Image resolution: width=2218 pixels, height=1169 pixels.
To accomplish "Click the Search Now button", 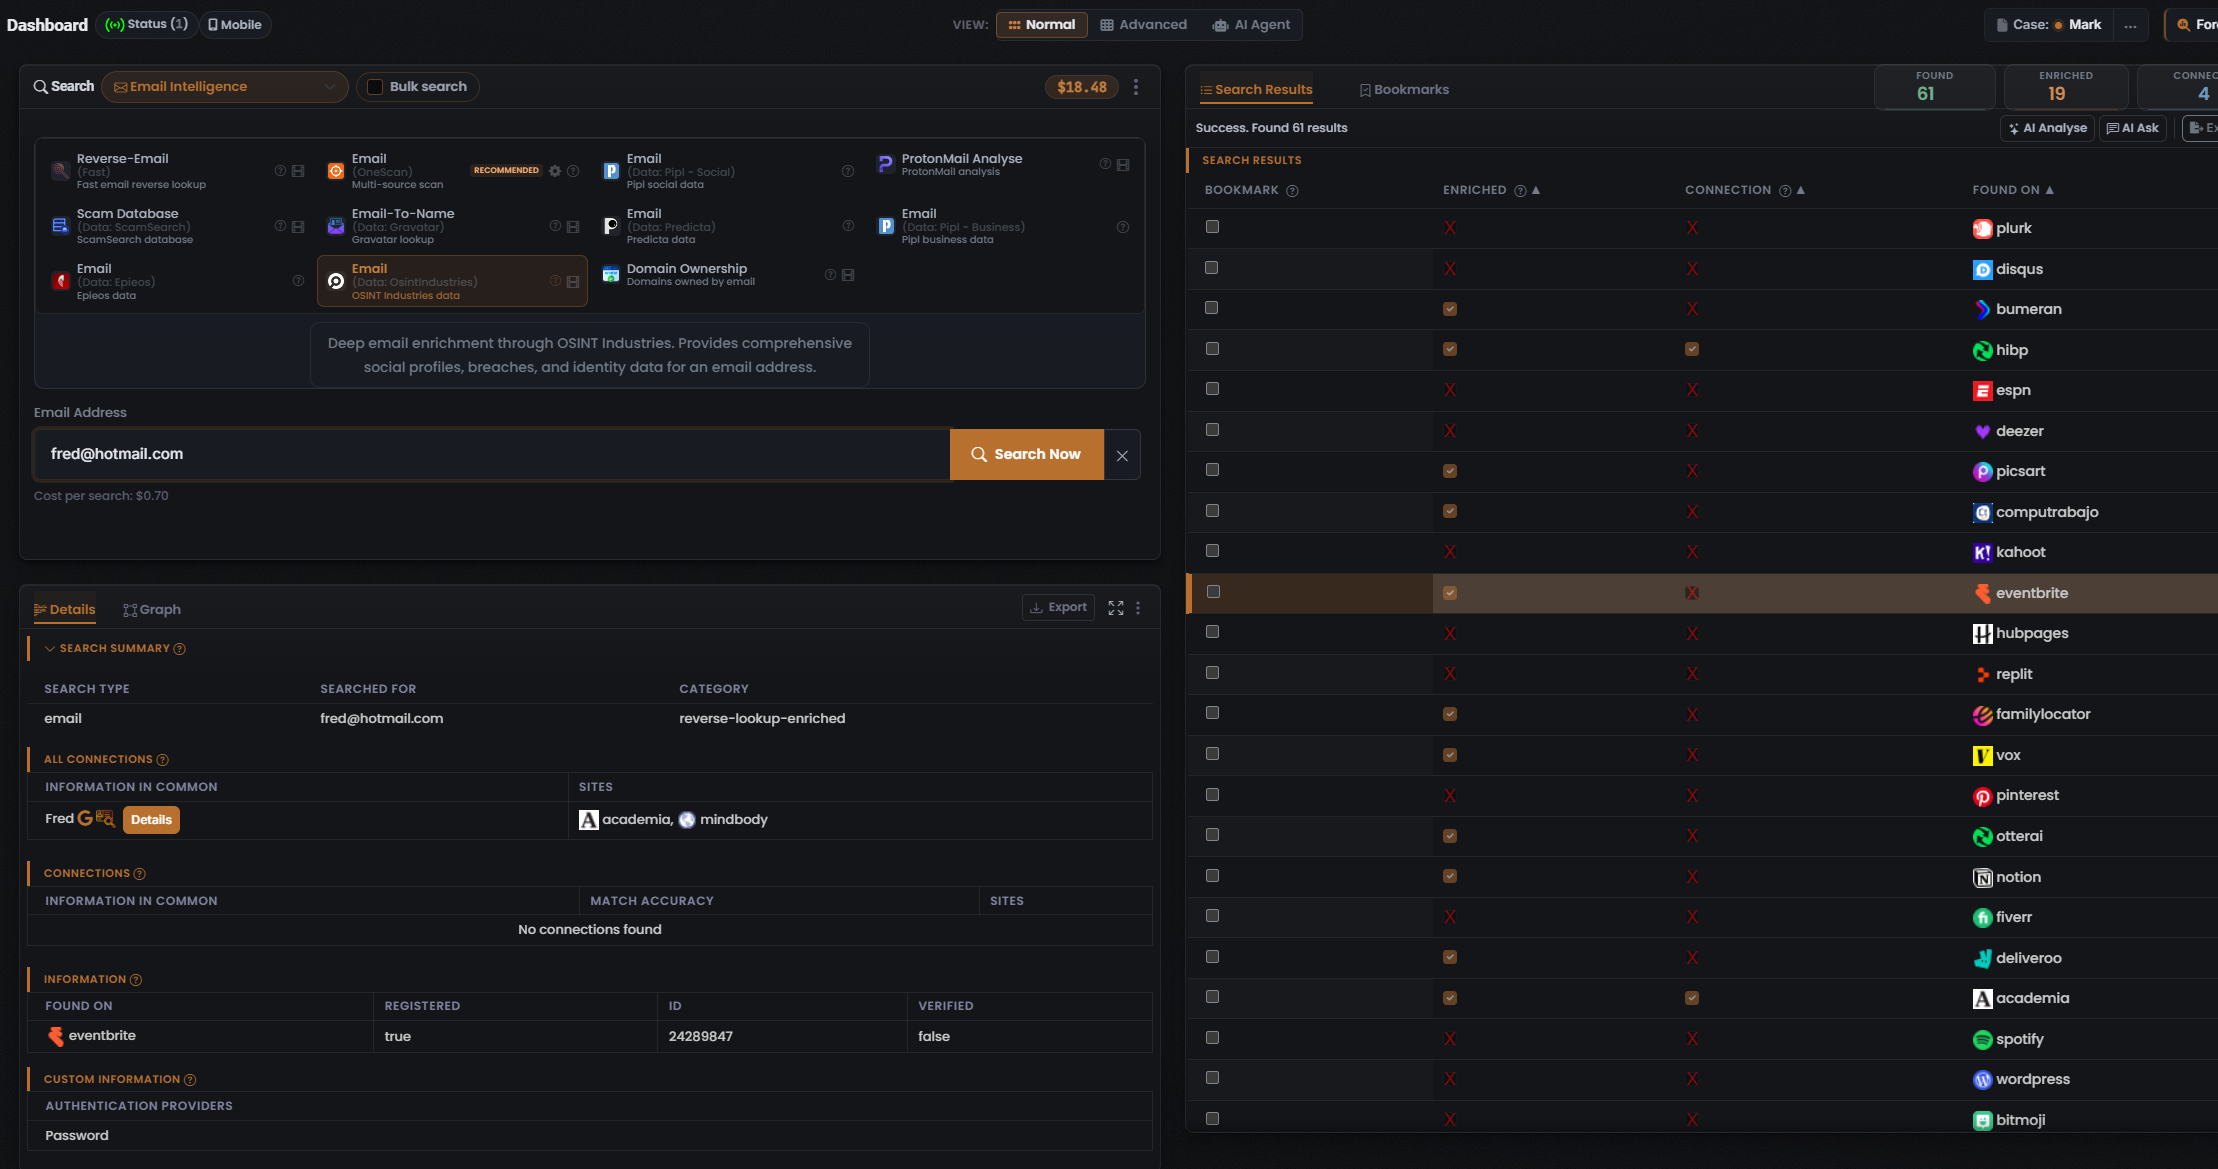I will [1027, 454].
